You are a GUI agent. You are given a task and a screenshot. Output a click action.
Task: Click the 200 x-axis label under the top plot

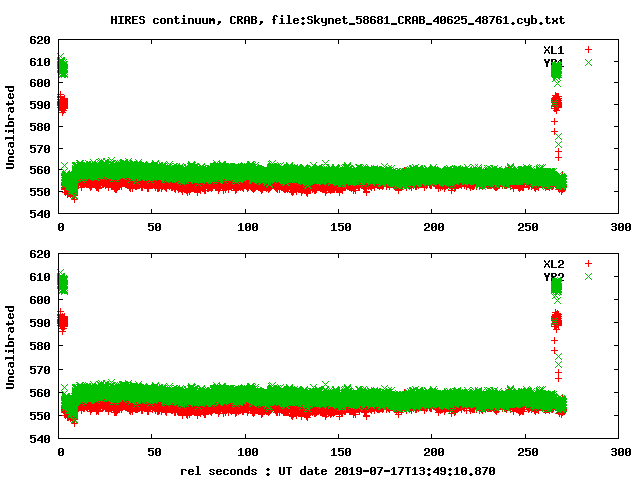(x=434, y=227)
